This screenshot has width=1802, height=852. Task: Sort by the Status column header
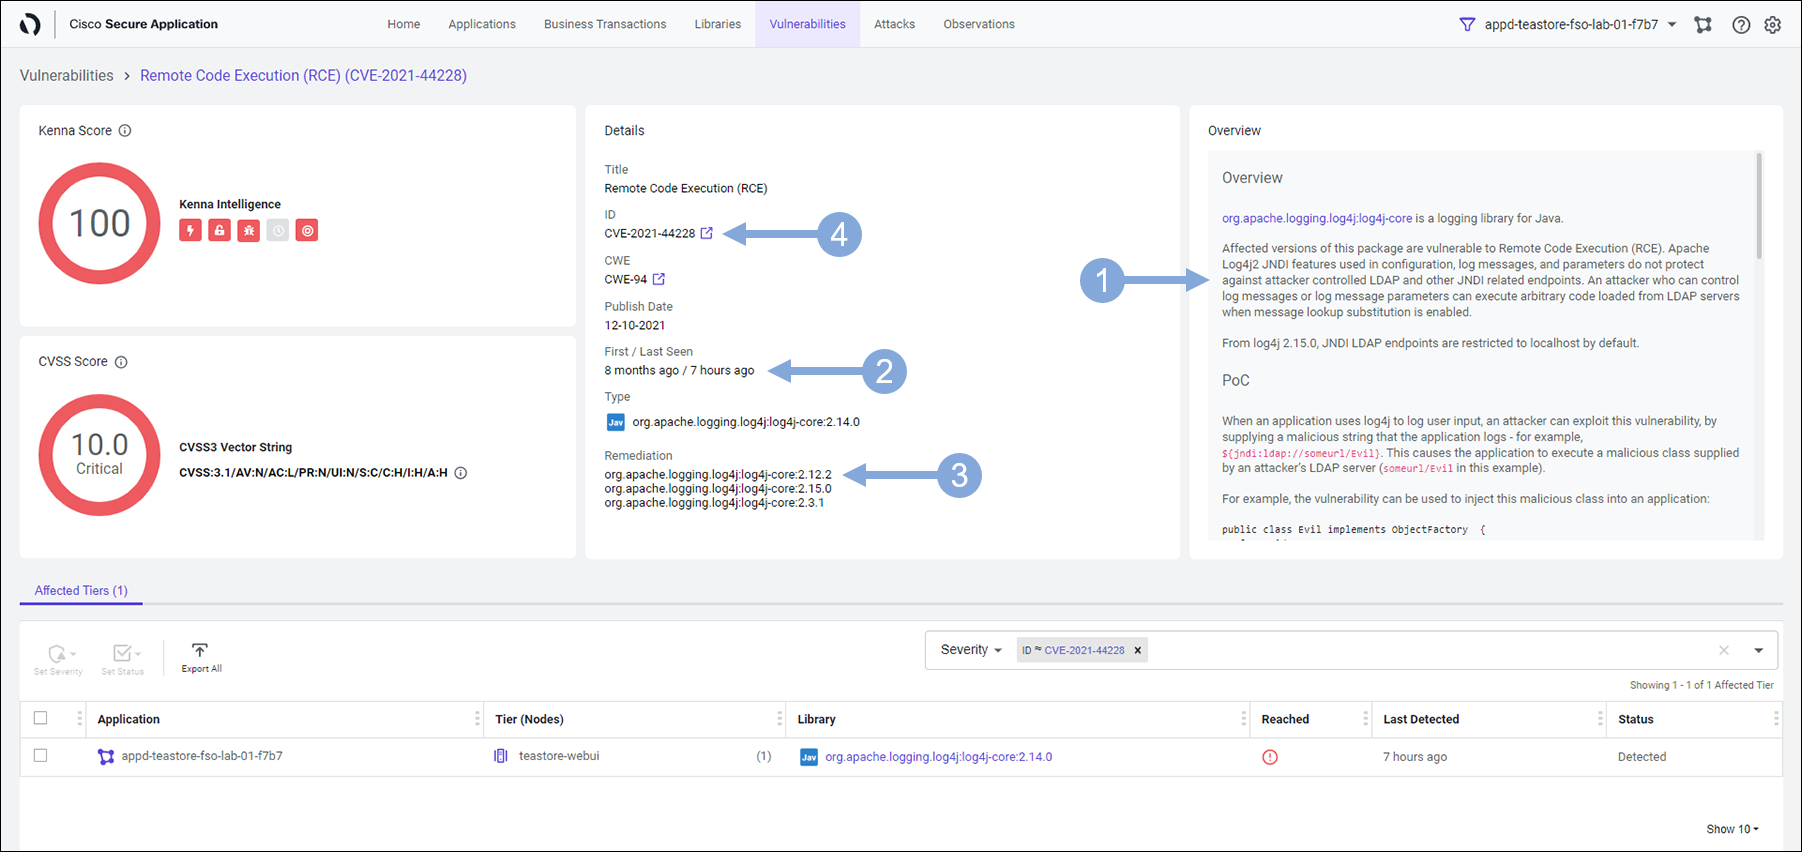[x=1636, y=719]
